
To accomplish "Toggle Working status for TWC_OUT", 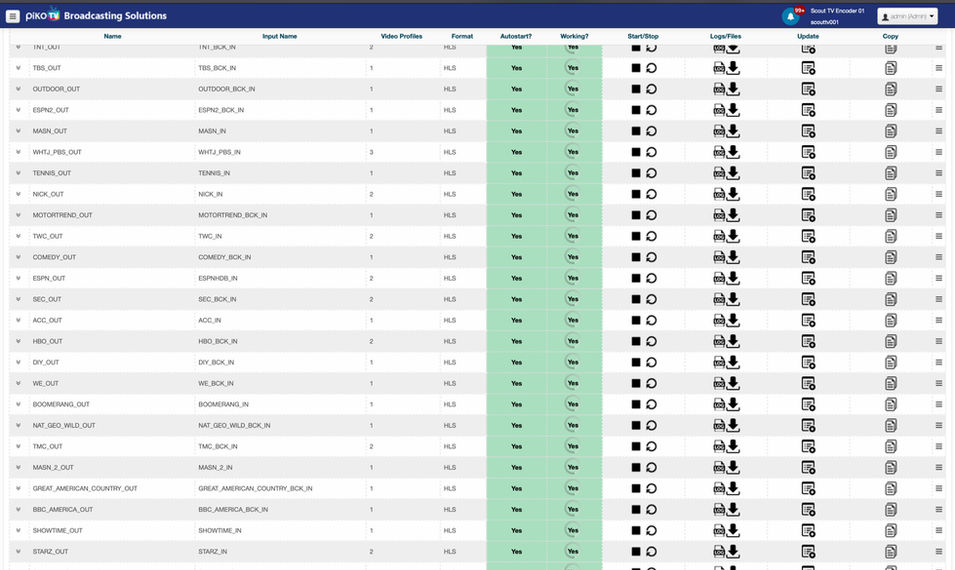I will pyautogui.click(x=573, y=236).
